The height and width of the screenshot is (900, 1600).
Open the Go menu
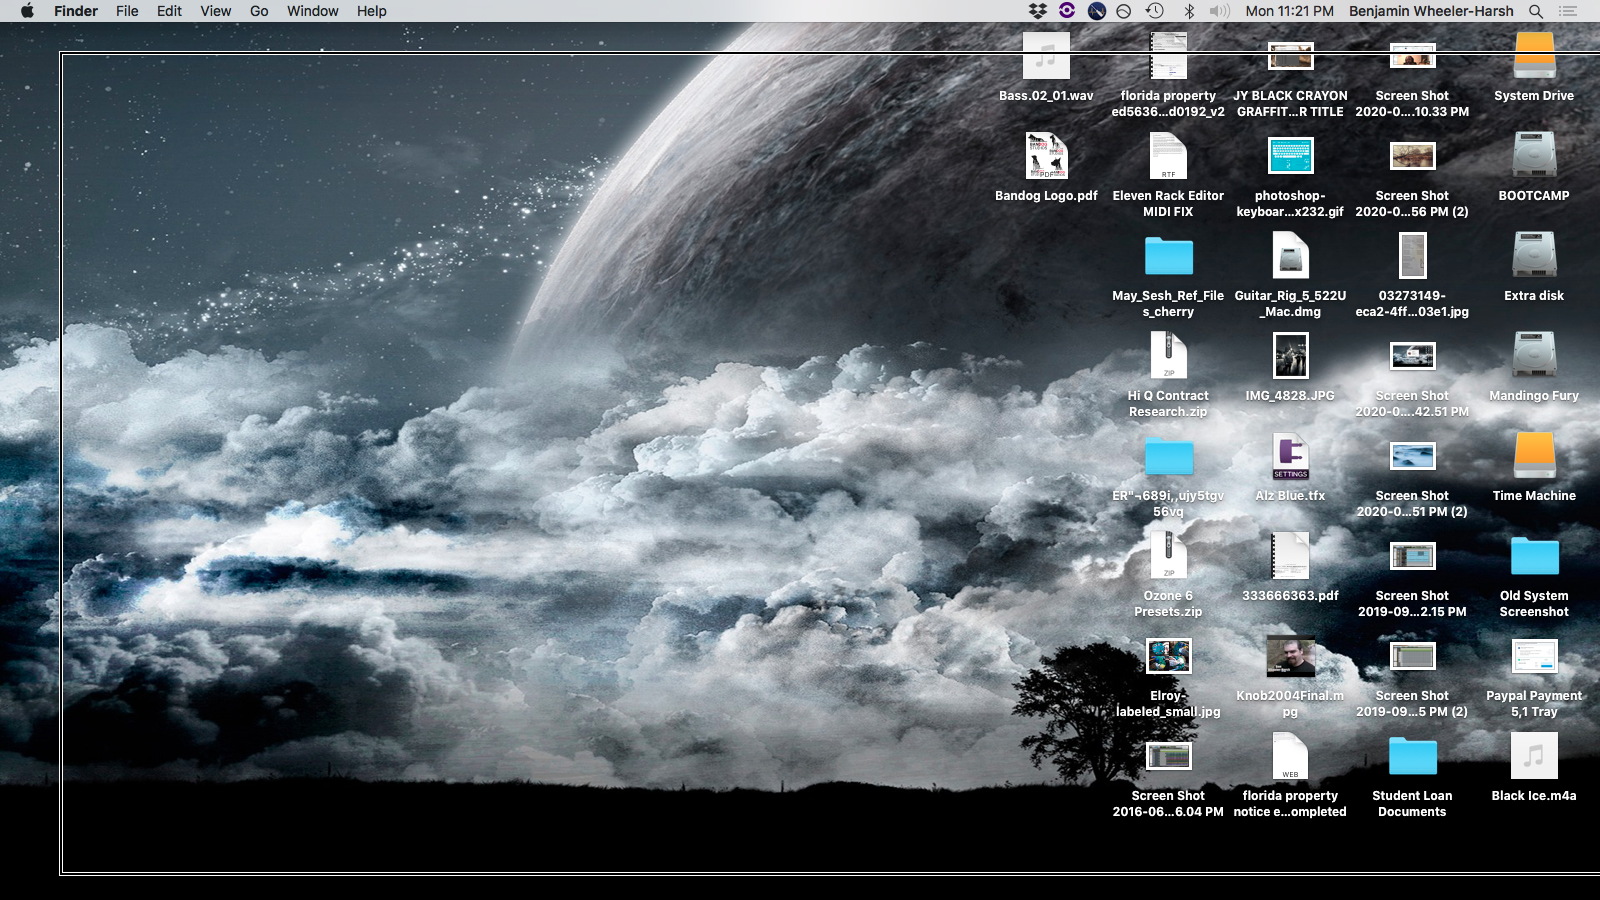259,11
